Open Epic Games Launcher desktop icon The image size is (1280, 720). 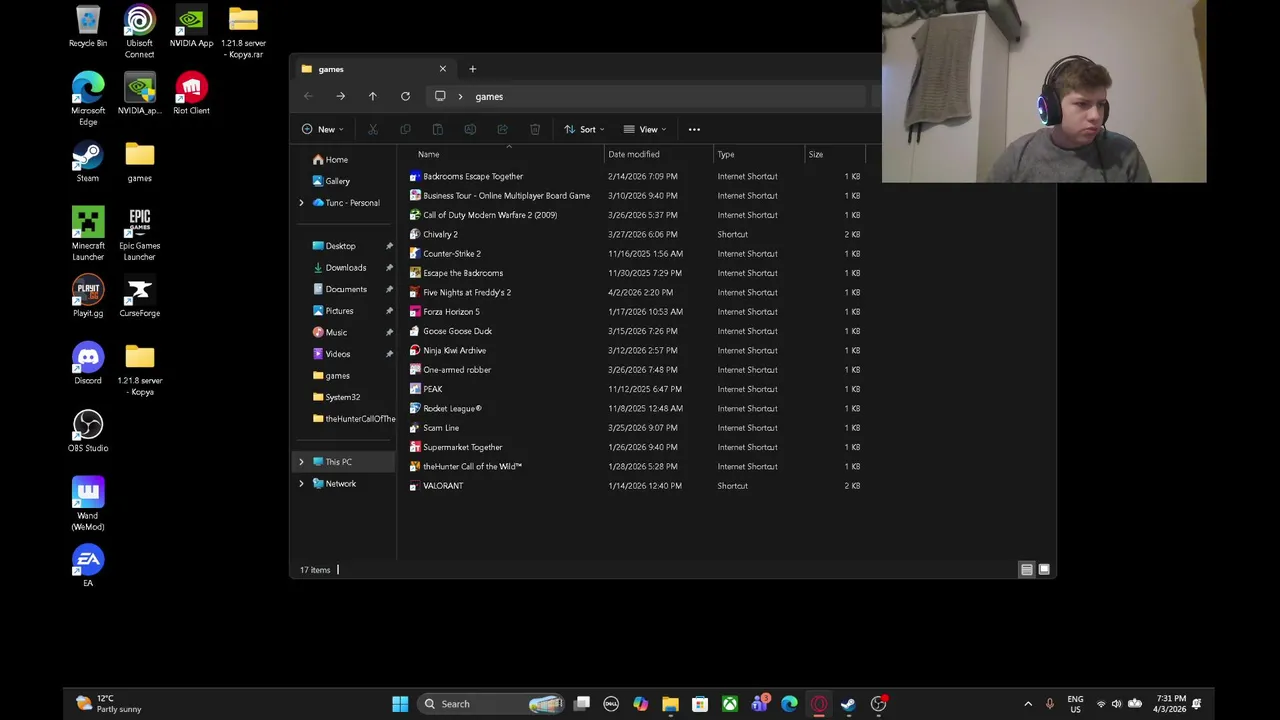[x=140, y=234]
